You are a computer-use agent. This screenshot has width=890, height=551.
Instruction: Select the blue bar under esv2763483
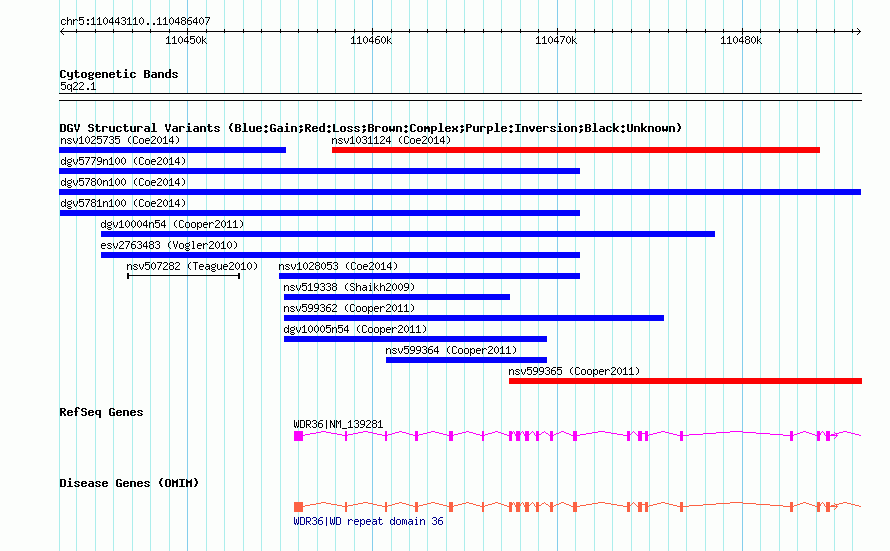click(341, 255)
